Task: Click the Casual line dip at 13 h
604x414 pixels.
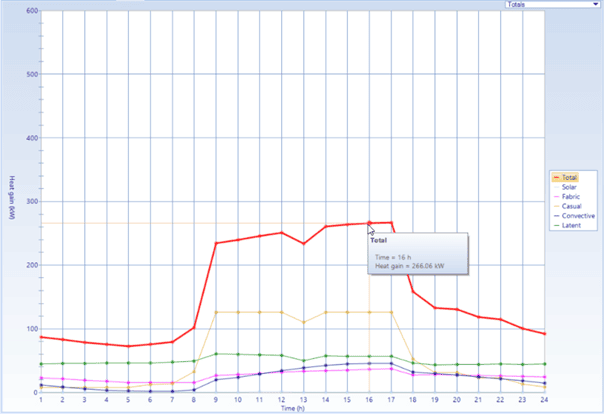Action: click(304, 322)
